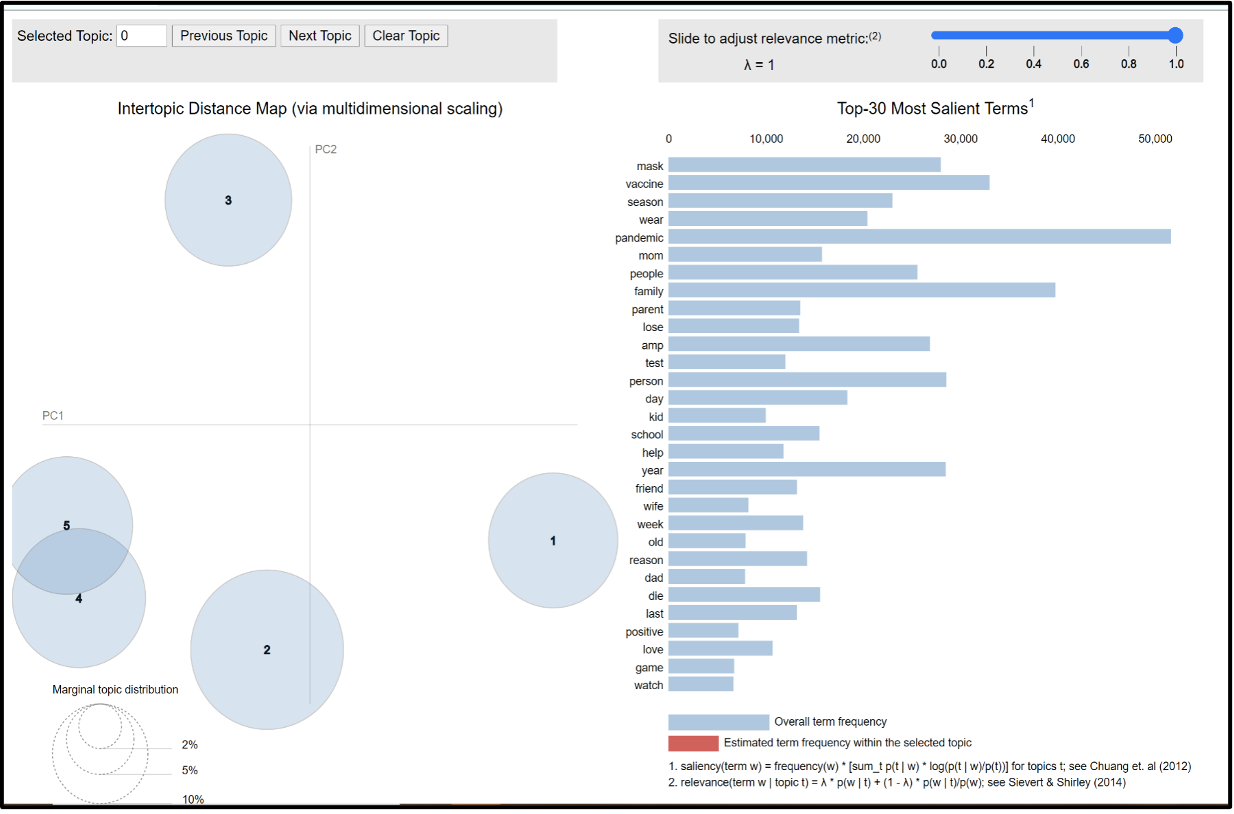Select topic circle 3 on the map
This screenshot has width=1234, height=814.
pos(228,200)
